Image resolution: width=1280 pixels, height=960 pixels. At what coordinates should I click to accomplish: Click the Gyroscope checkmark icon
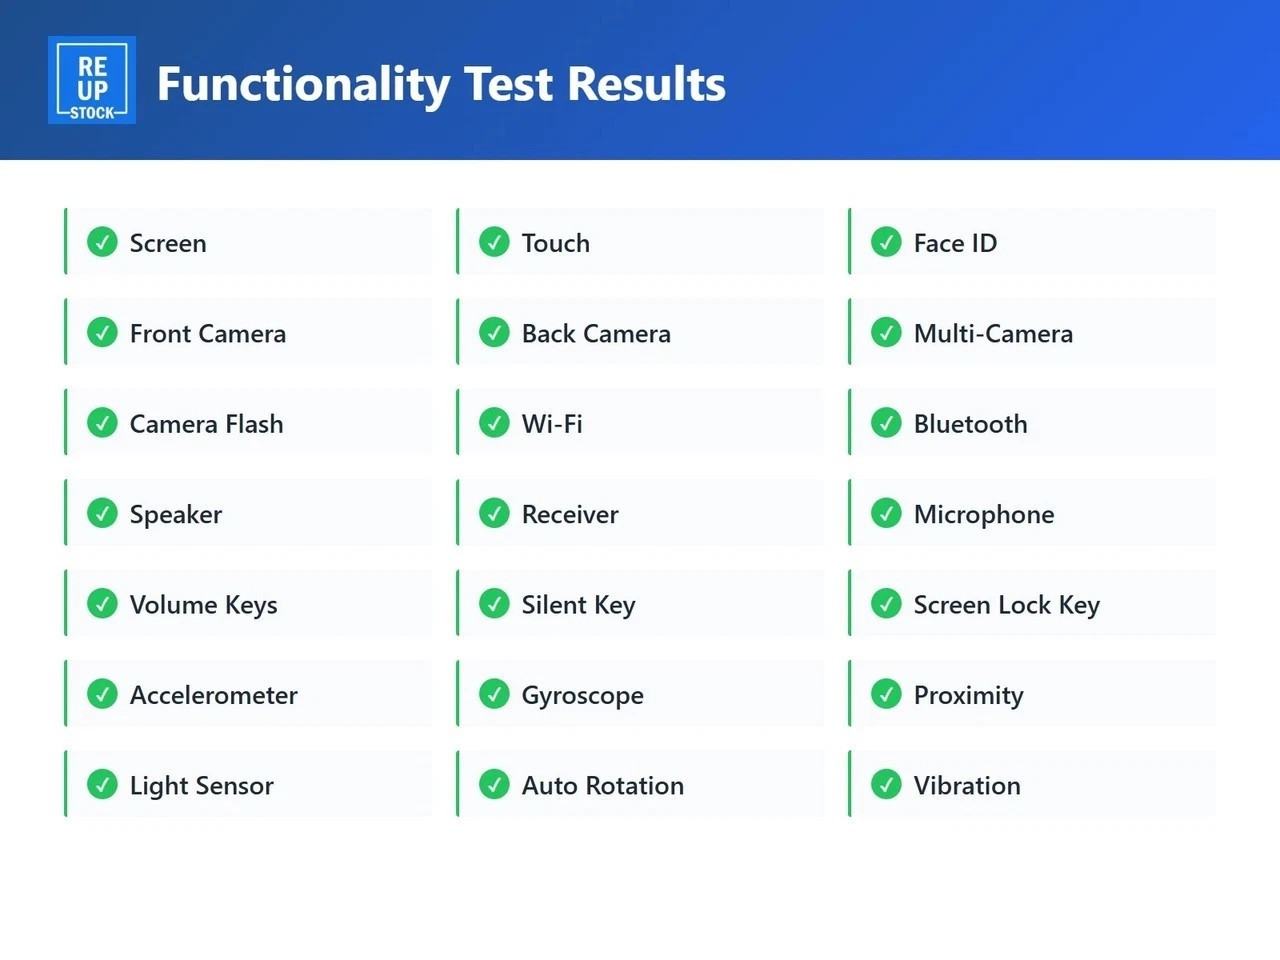[x=494, y=694]
